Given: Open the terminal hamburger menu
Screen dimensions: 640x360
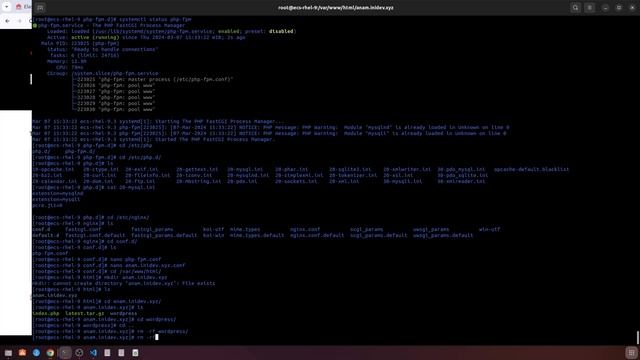Looking at the screenshot, I should 590,7.
